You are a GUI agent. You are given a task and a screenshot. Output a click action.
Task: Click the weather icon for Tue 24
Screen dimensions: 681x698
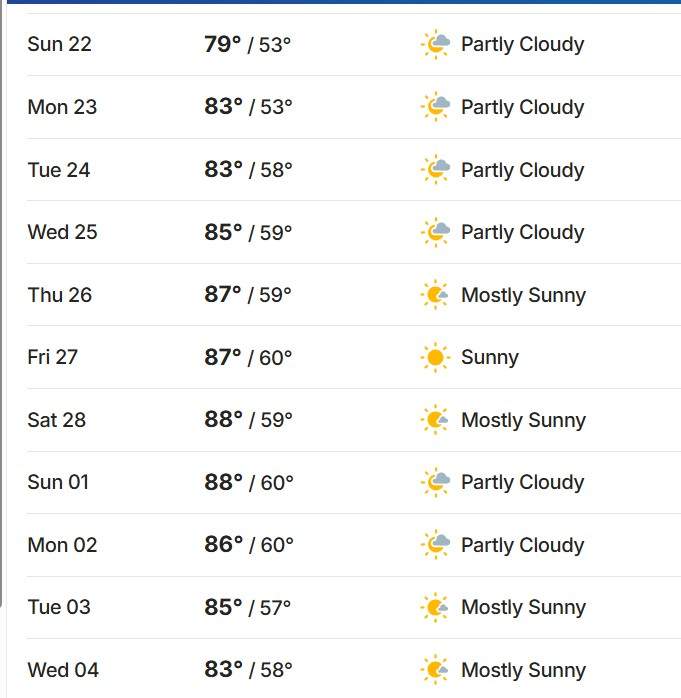(x=435, y=170)
